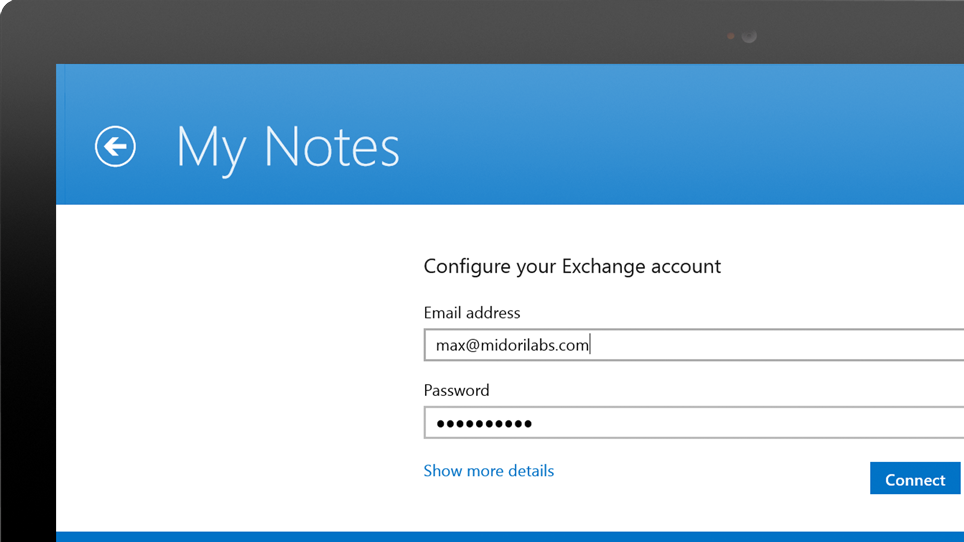Click the masked password dots

484,424
